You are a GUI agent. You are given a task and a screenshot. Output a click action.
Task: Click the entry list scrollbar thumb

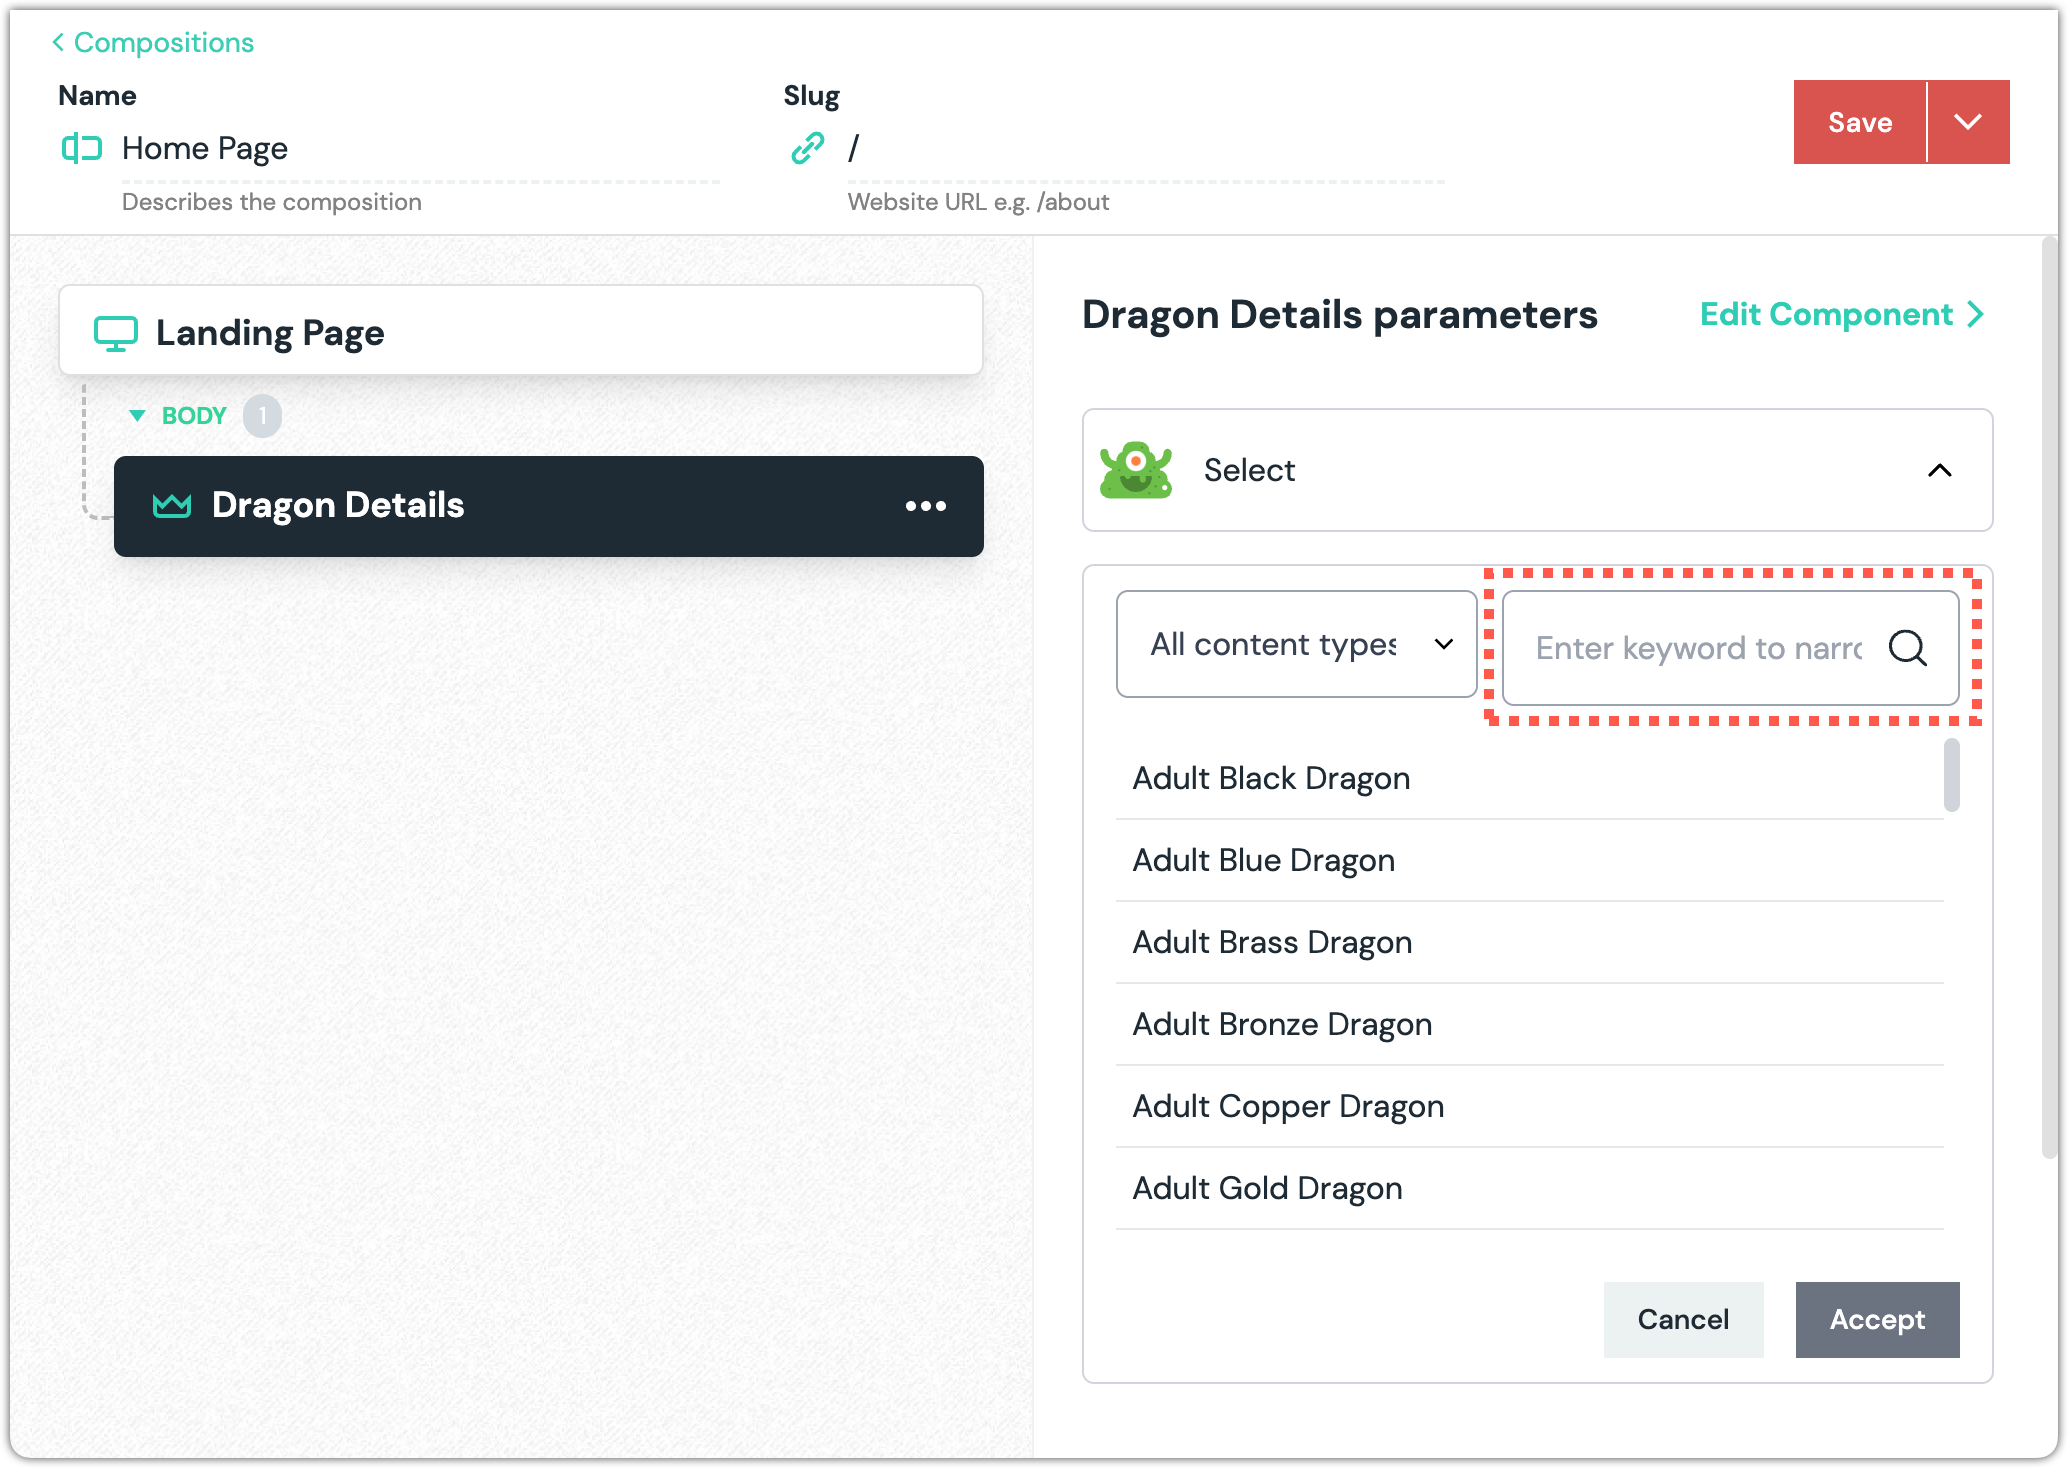click(x=1951, y=775)
